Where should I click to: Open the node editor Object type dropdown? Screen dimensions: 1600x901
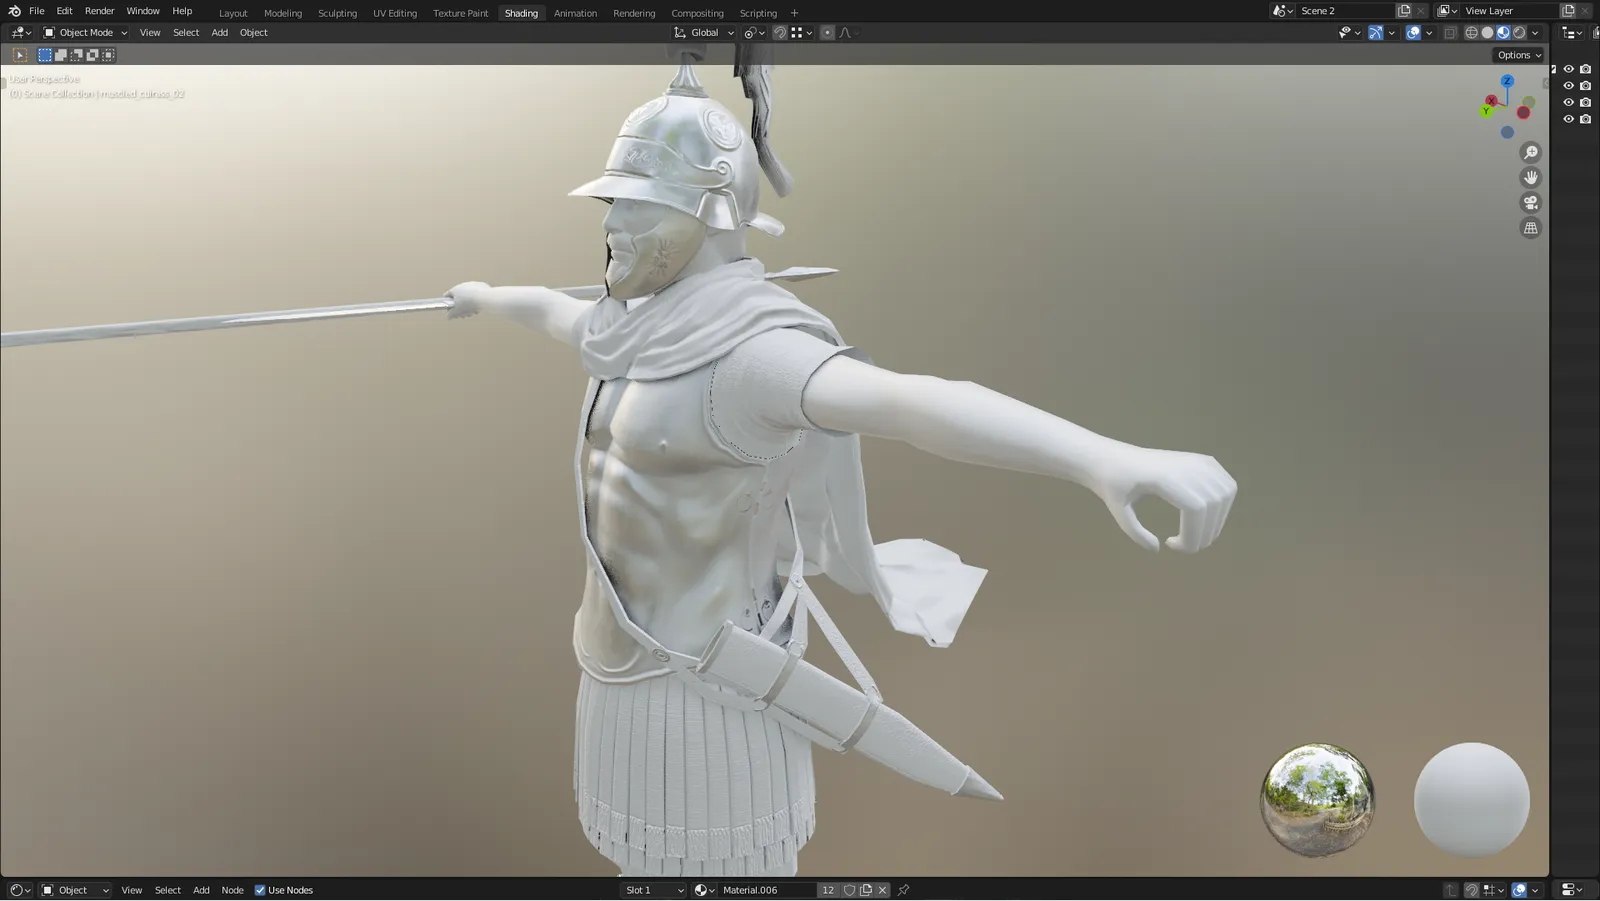tap(75, 890)
